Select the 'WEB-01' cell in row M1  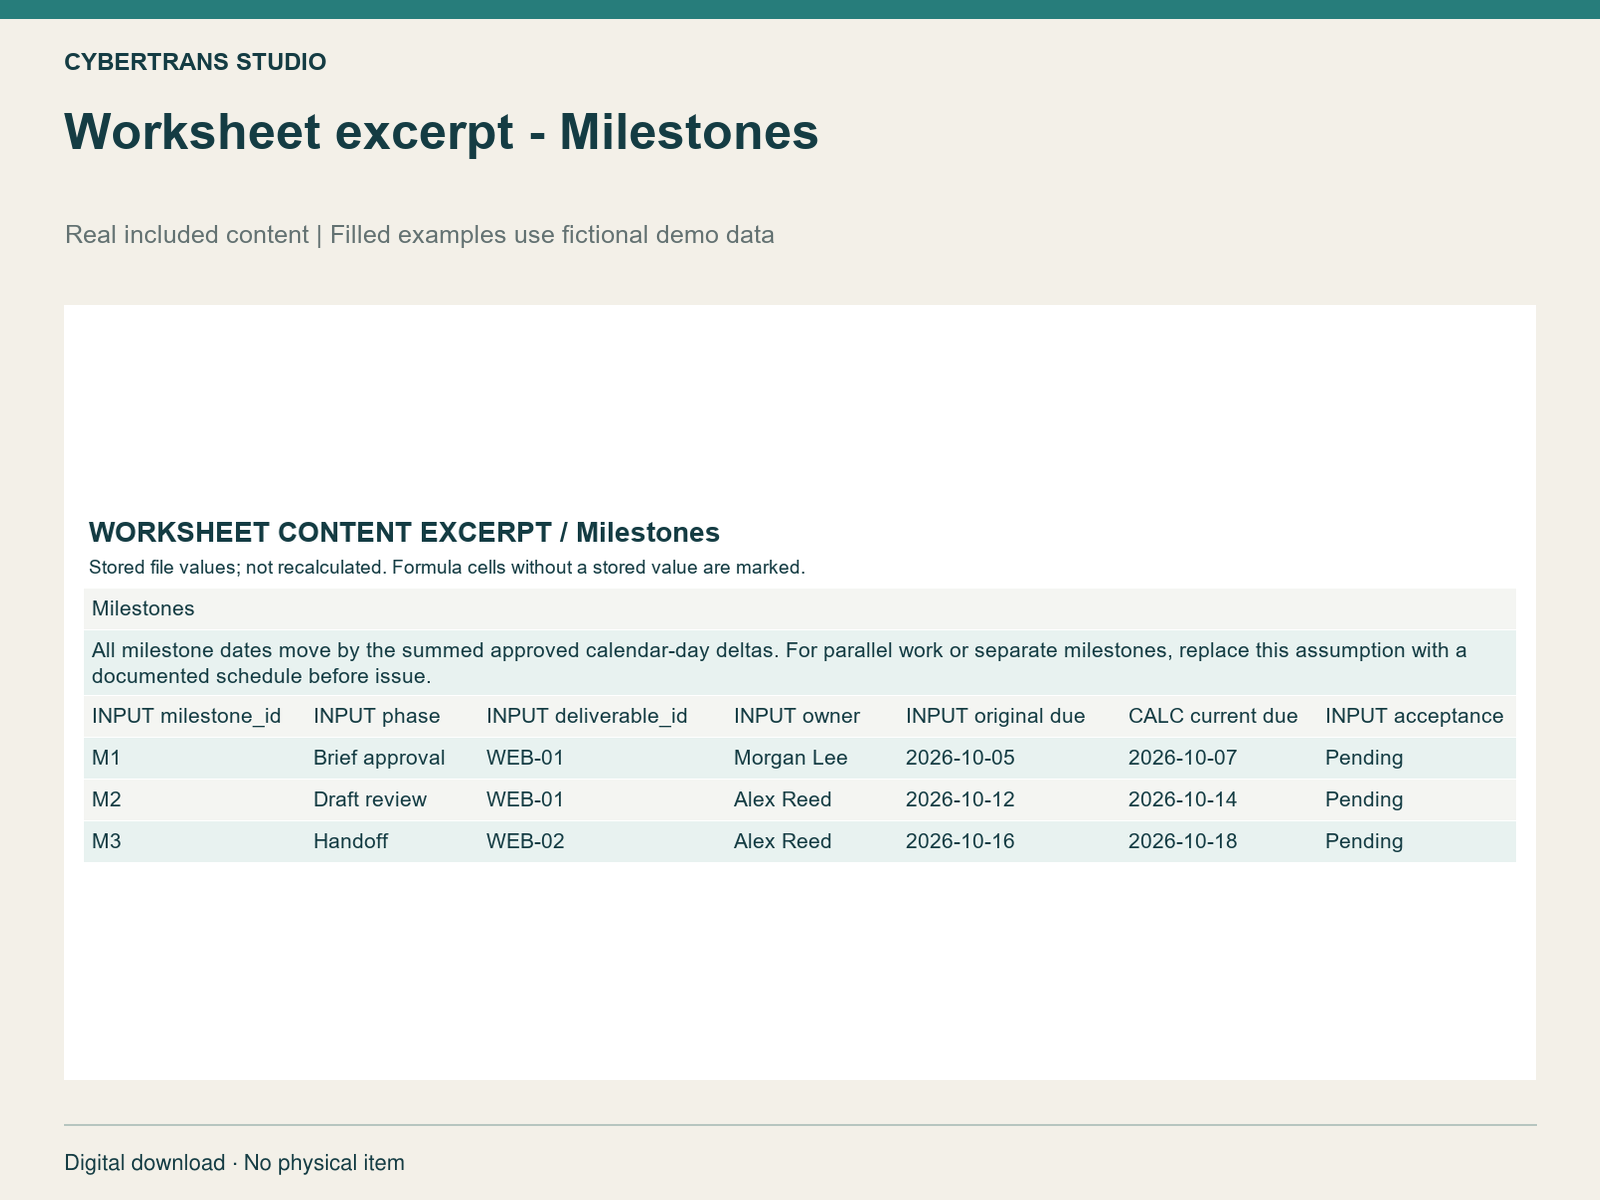click(x=525, y=758)
